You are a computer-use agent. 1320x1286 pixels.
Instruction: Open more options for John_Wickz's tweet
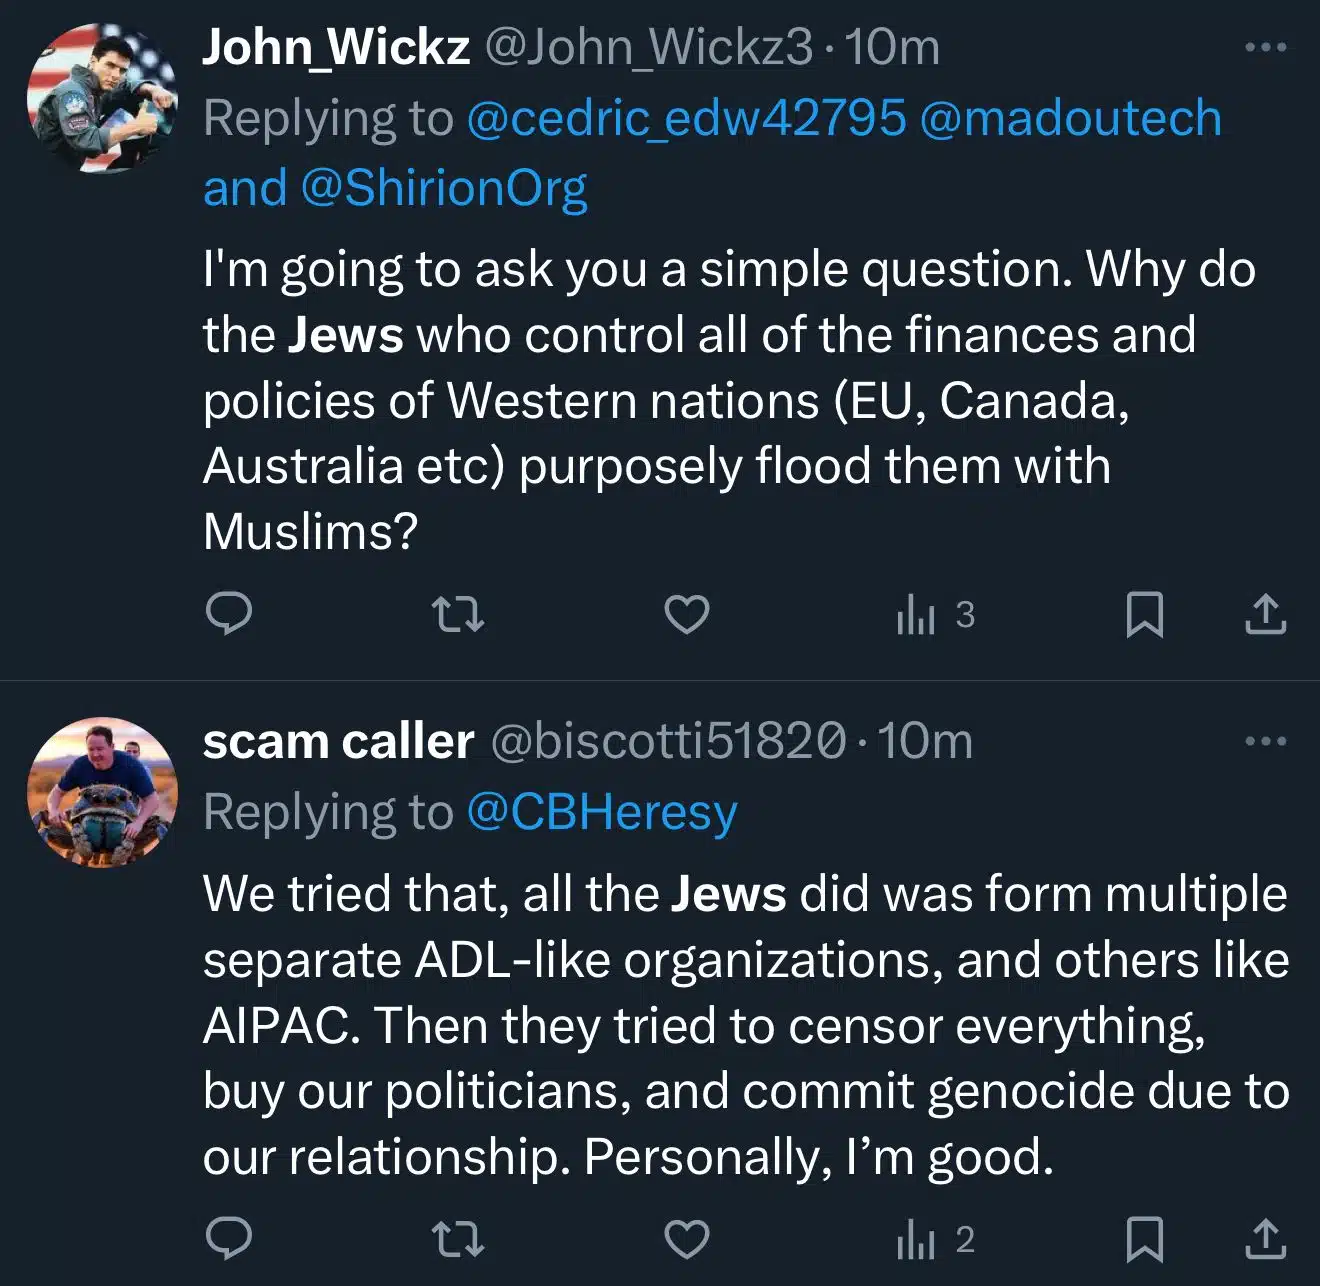[x=1265, y=47]
